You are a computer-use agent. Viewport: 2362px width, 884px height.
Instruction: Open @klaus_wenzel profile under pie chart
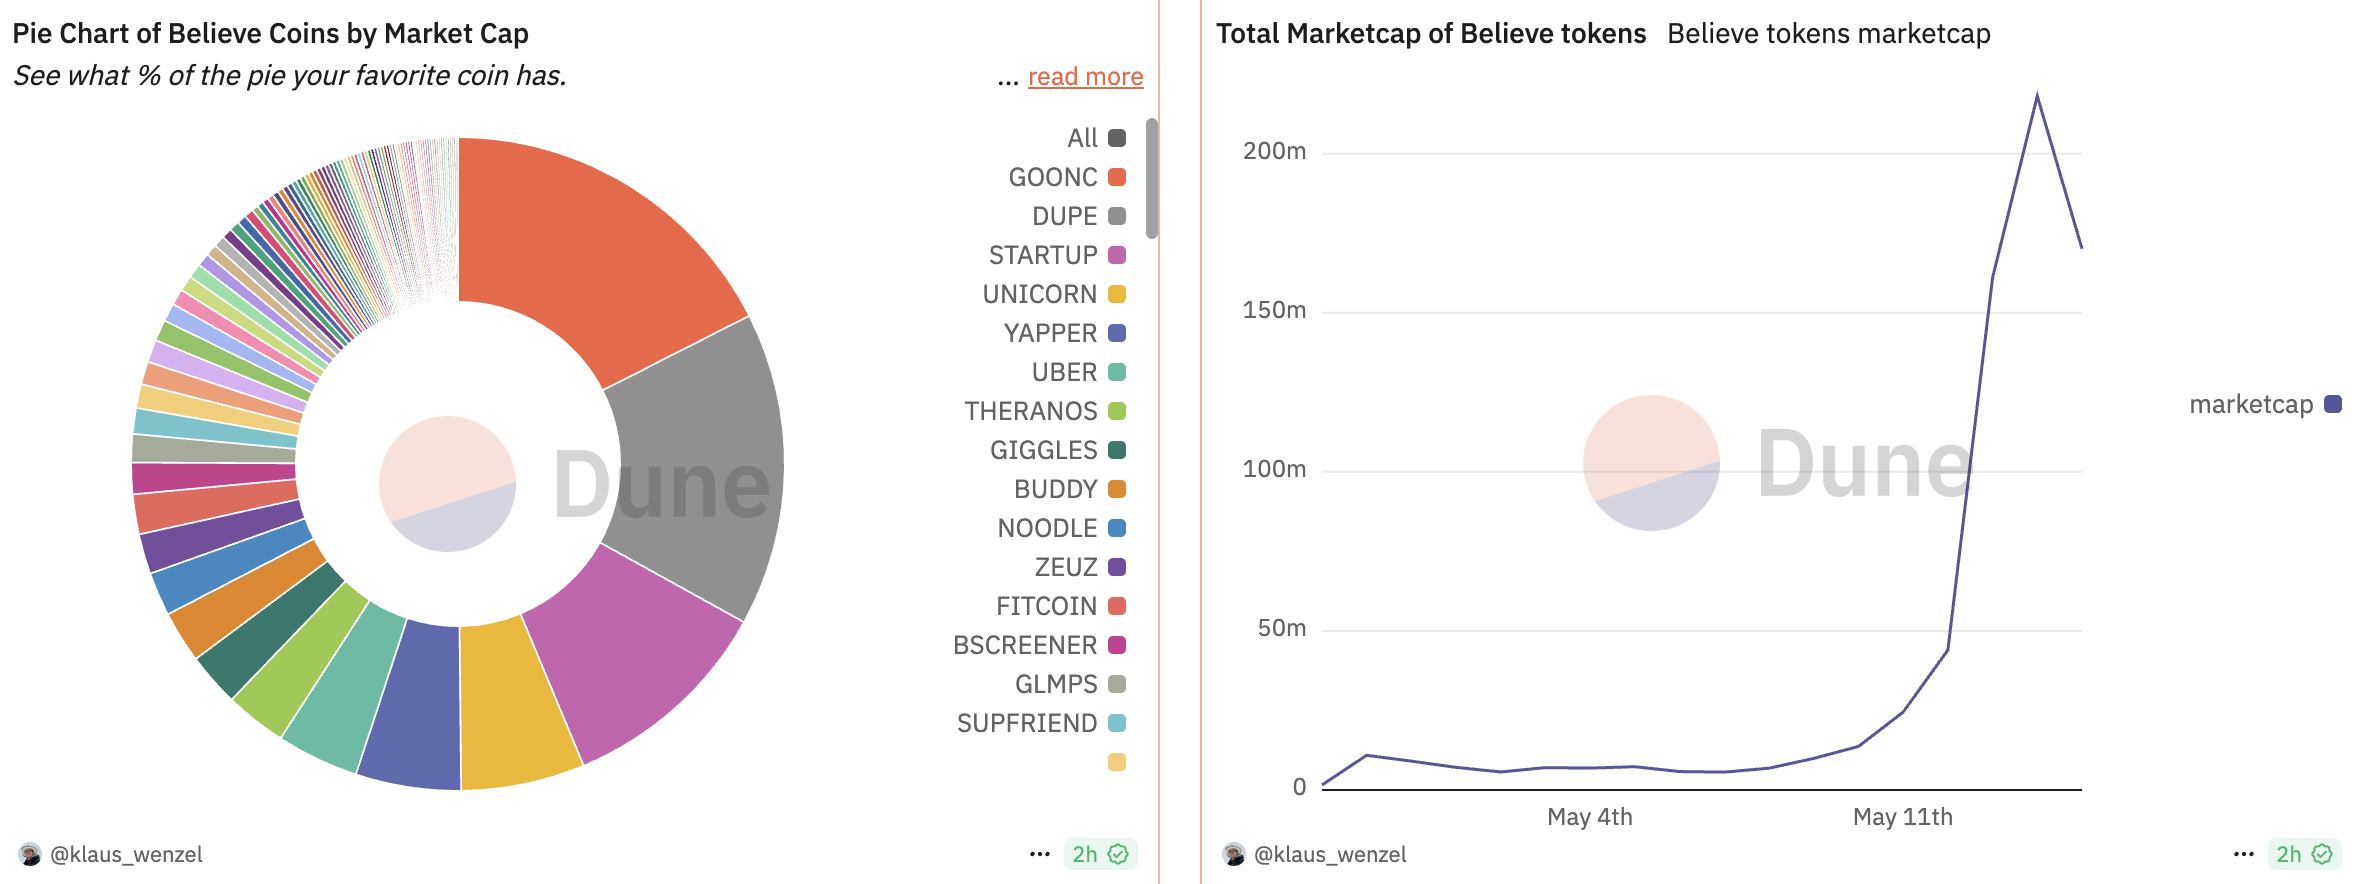coord(126,854)
